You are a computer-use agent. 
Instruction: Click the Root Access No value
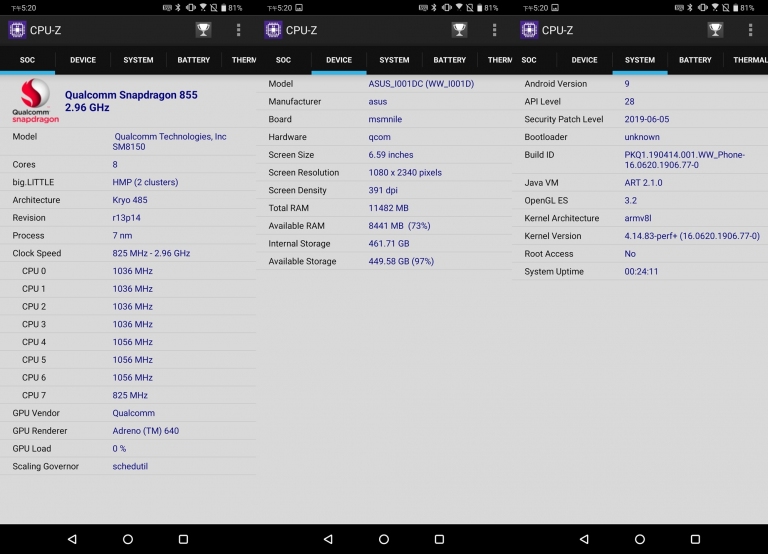coord(630,254)
